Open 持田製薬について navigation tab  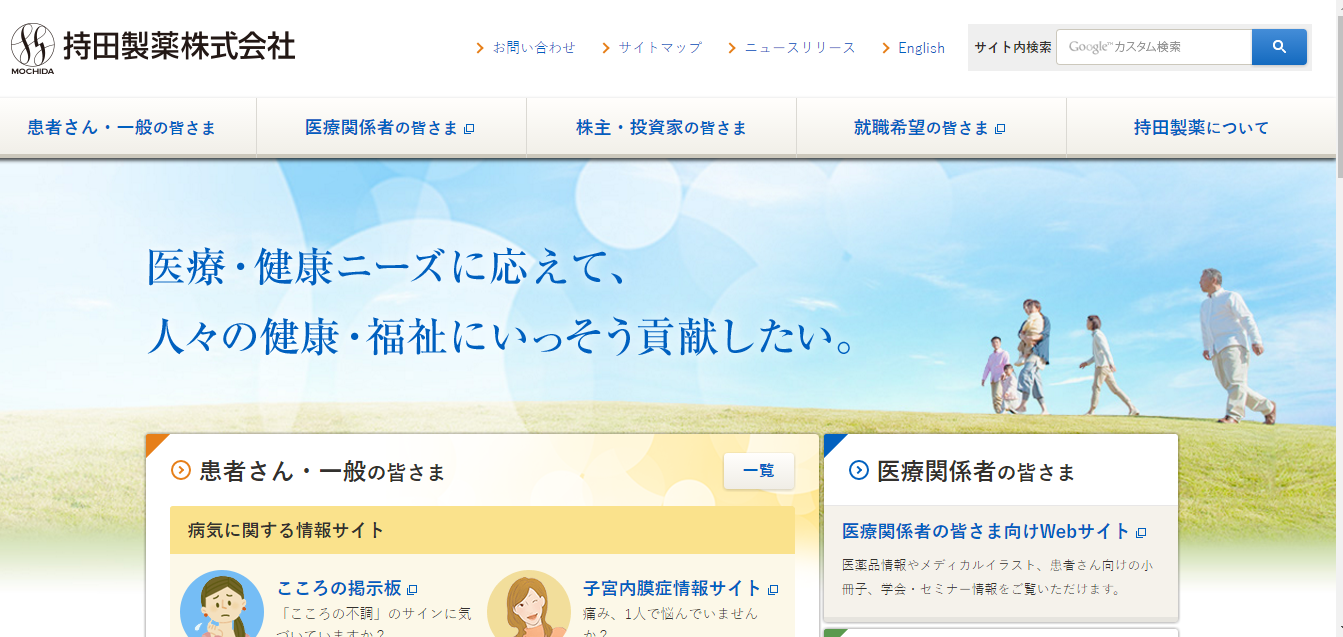(x=1201, y=128)
